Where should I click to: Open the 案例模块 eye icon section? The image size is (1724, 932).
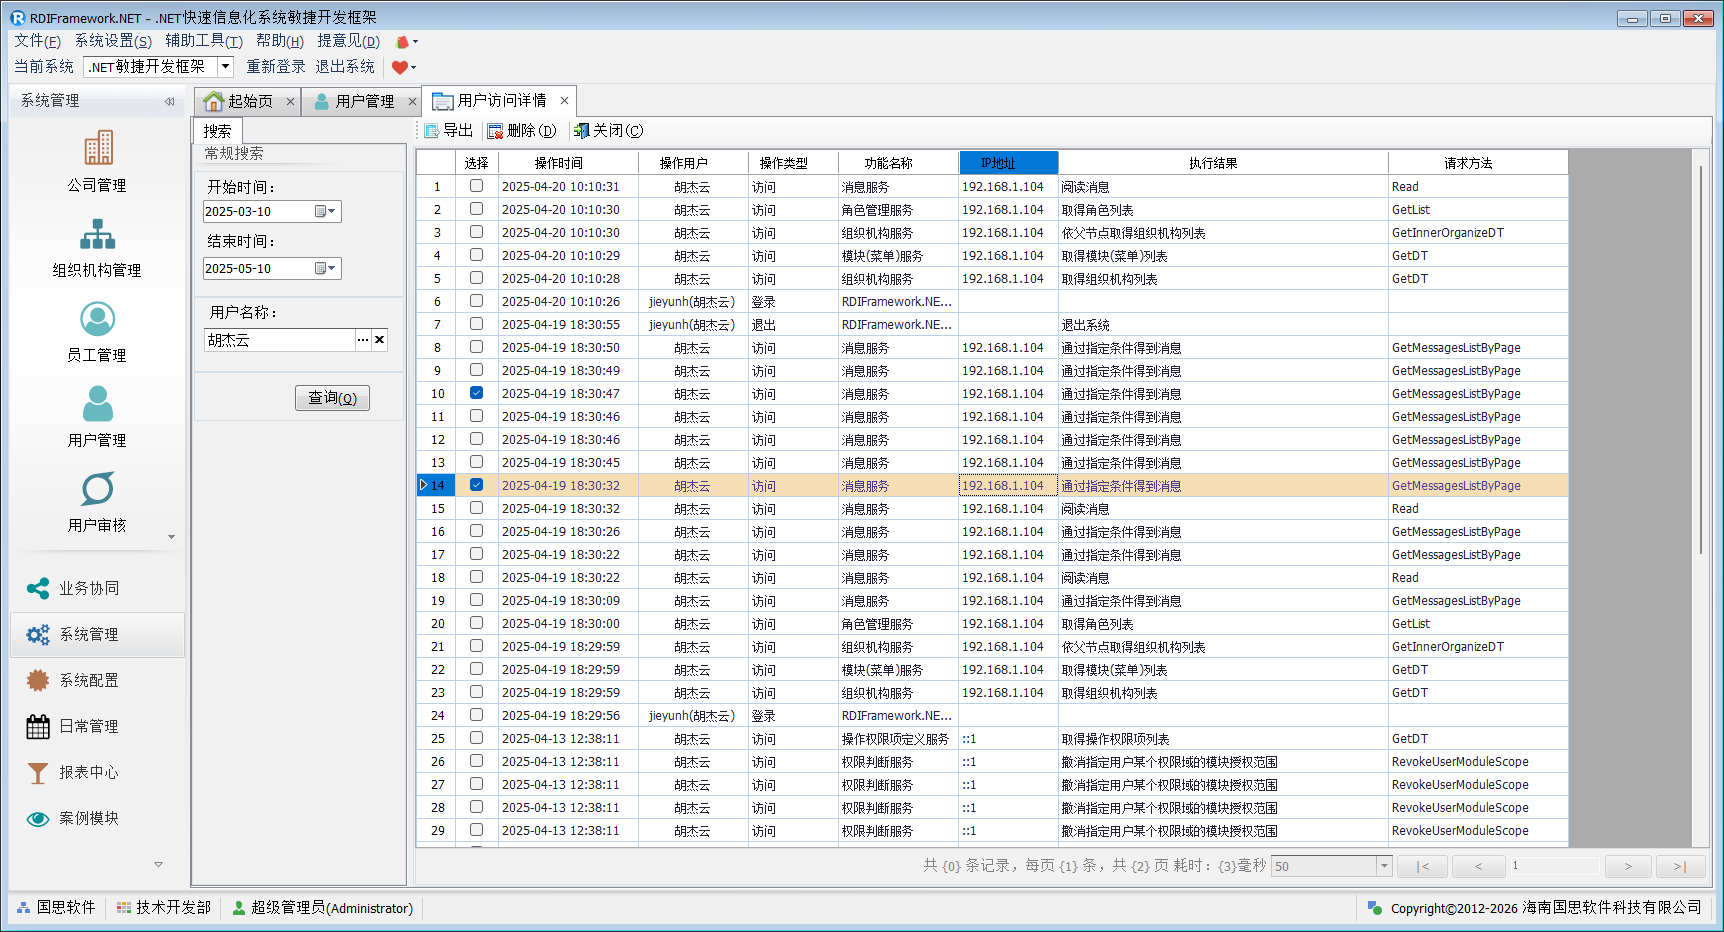[x=38, y=819]
